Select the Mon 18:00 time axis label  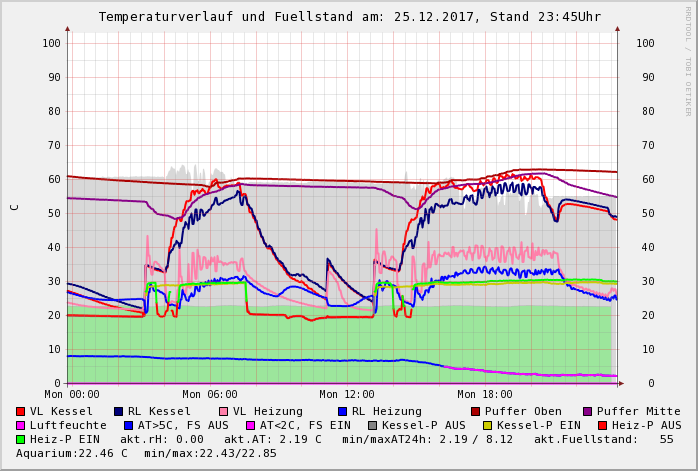(x=484, y=395)
